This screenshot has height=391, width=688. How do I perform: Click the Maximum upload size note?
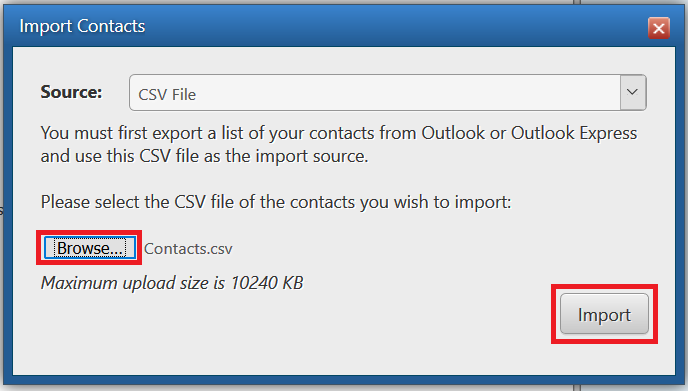point(172,283)
